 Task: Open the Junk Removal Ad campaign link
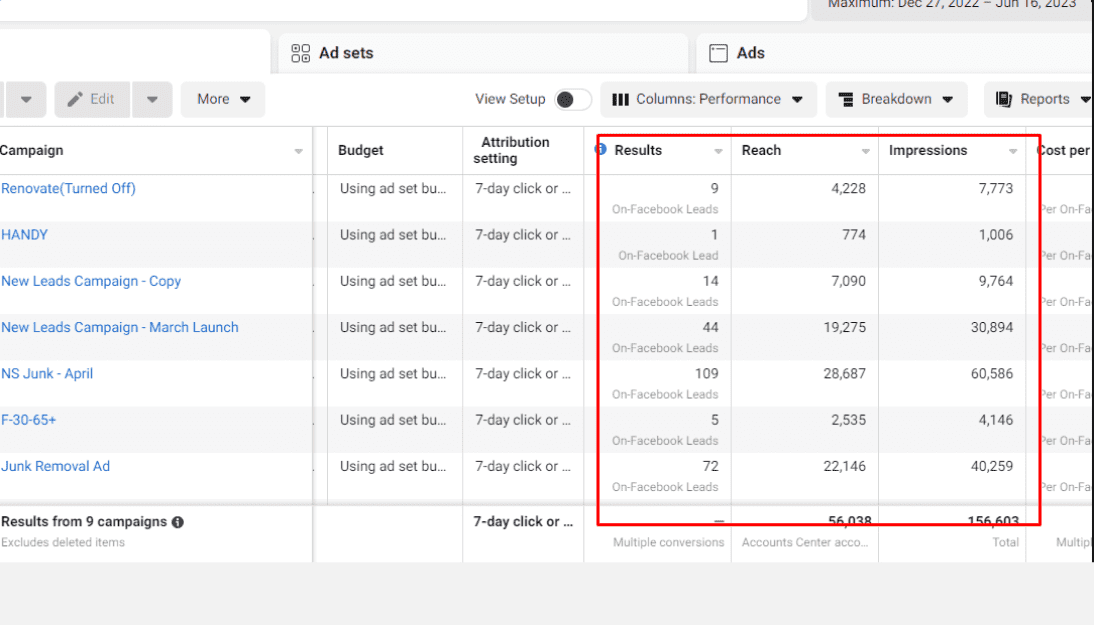coord(55,466)
